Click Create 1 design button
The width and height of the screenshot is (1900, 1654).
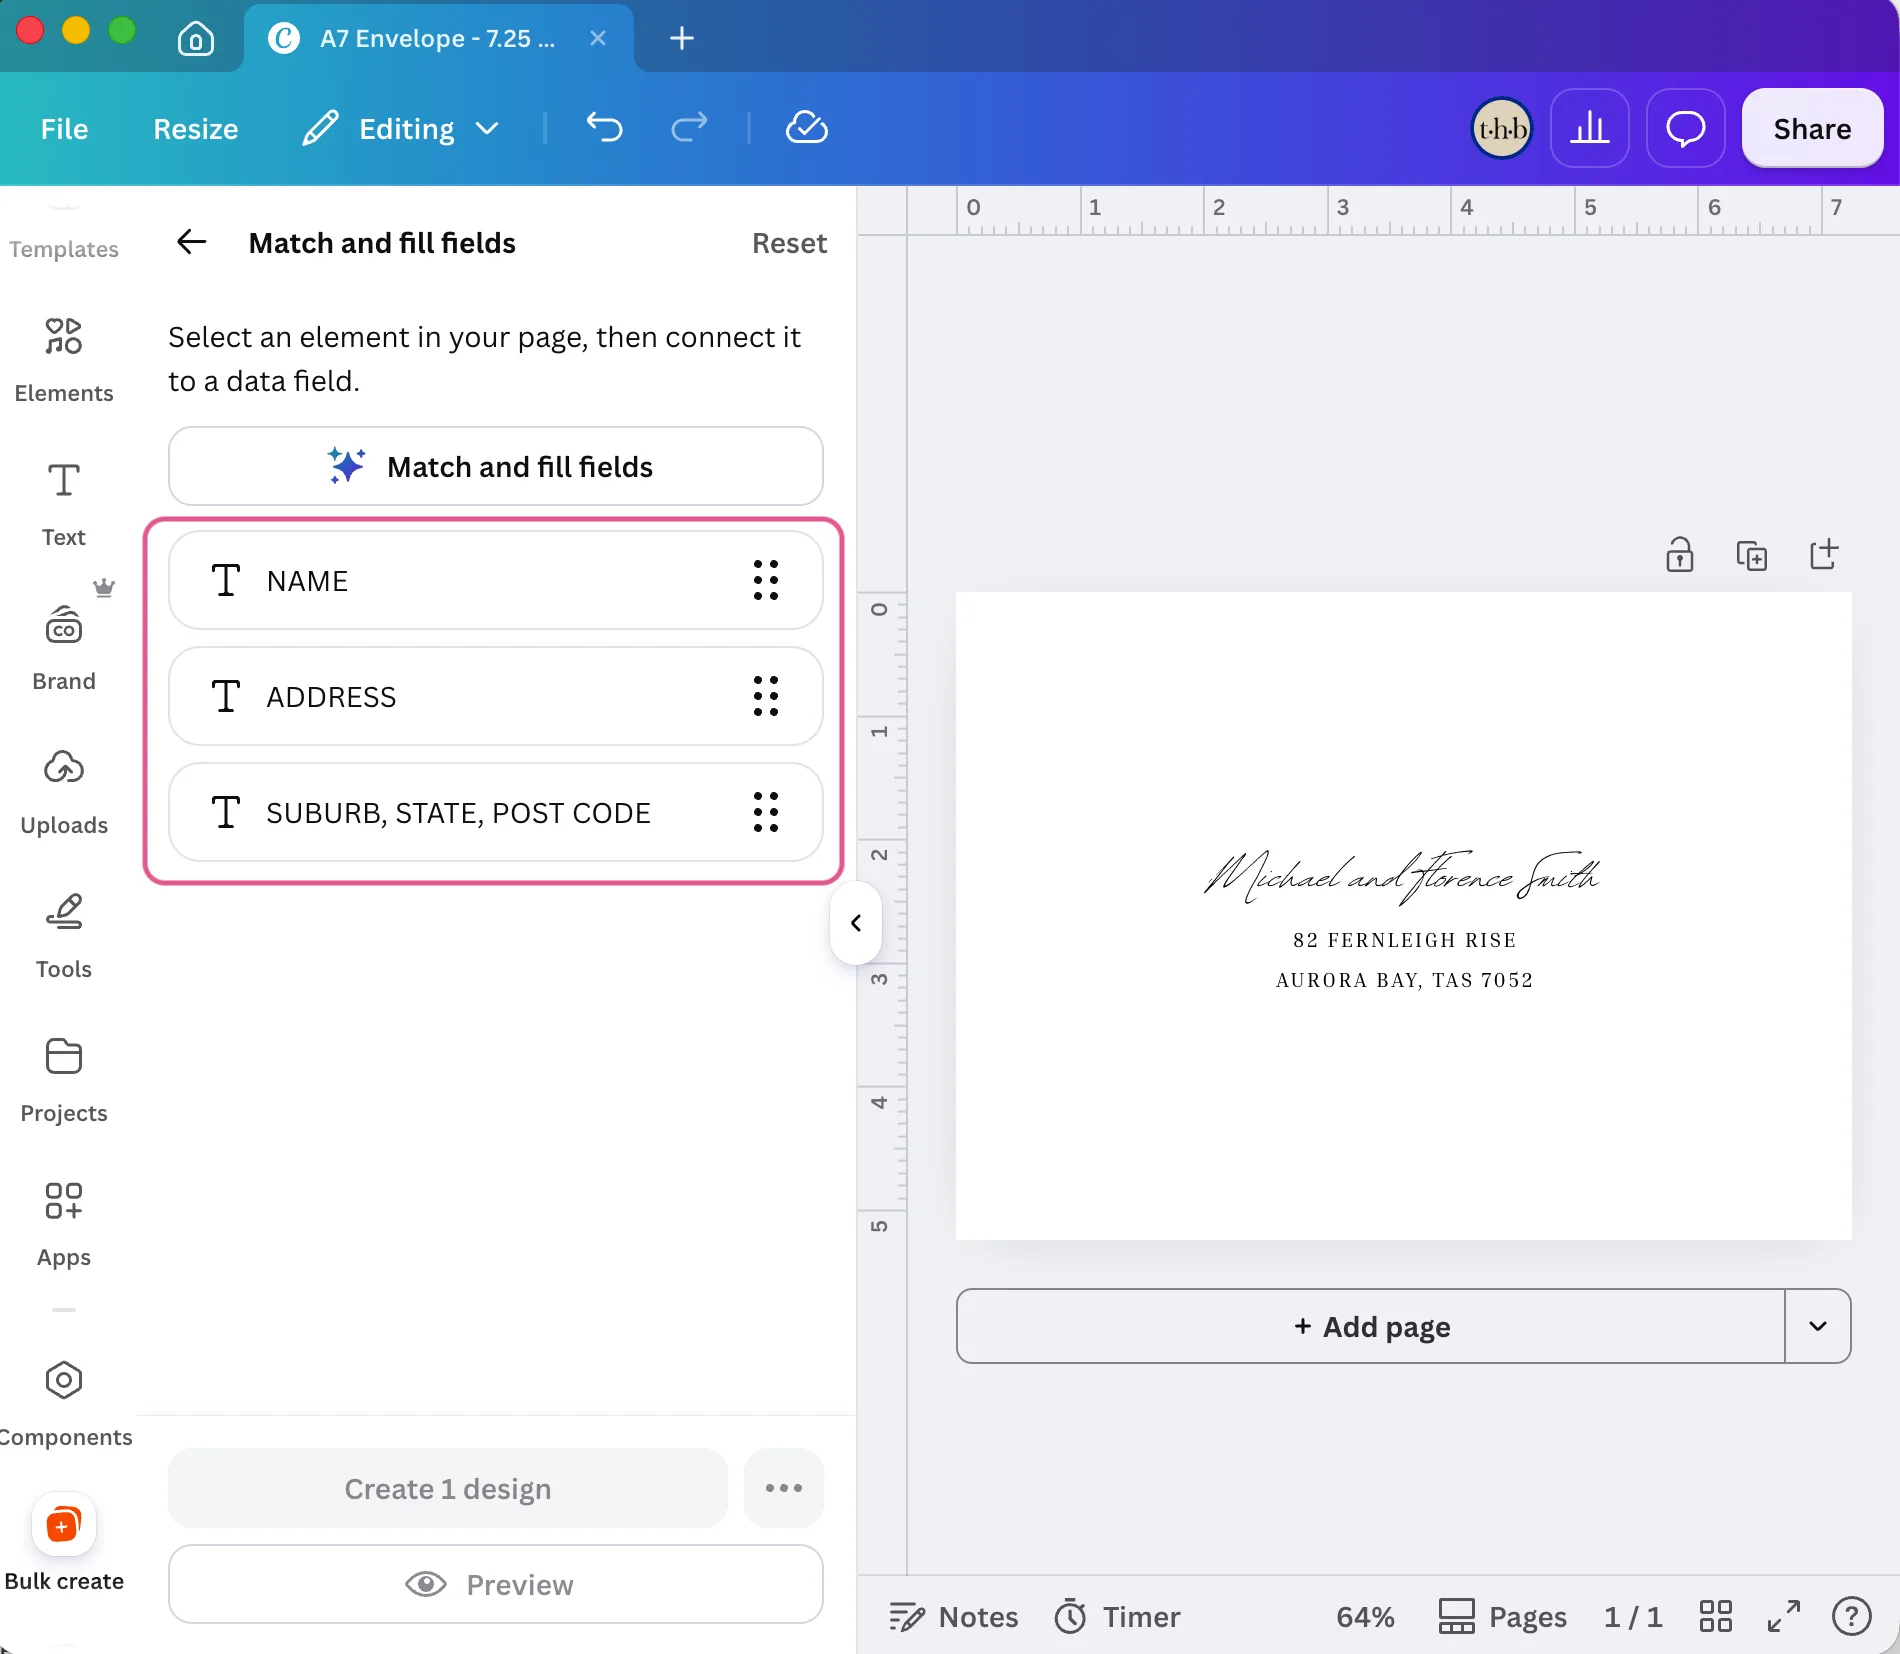448,1488
